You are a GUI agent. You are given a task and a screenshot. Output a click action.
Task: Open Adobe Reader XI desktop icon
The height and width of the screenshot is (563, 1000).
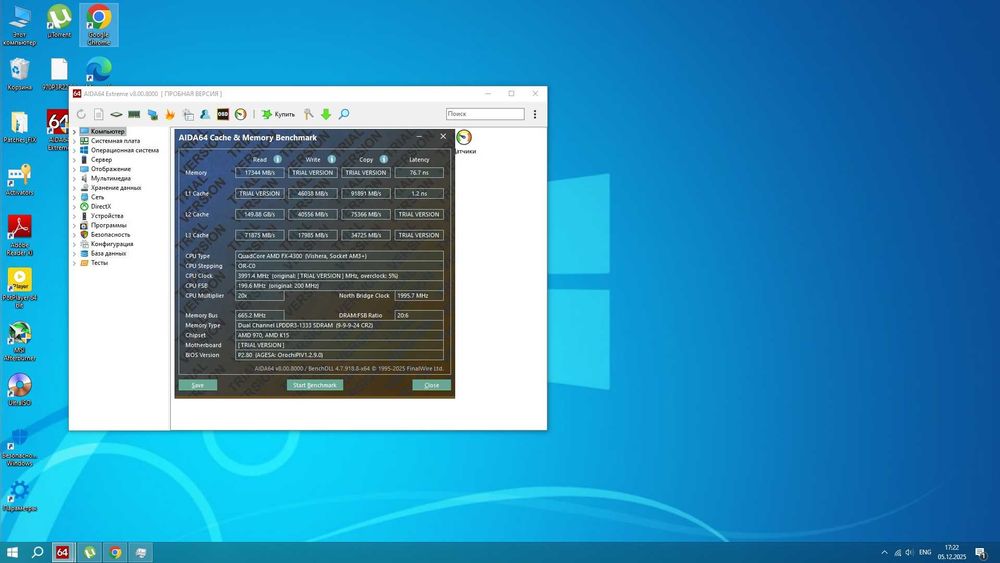click(x=19, y=235)
